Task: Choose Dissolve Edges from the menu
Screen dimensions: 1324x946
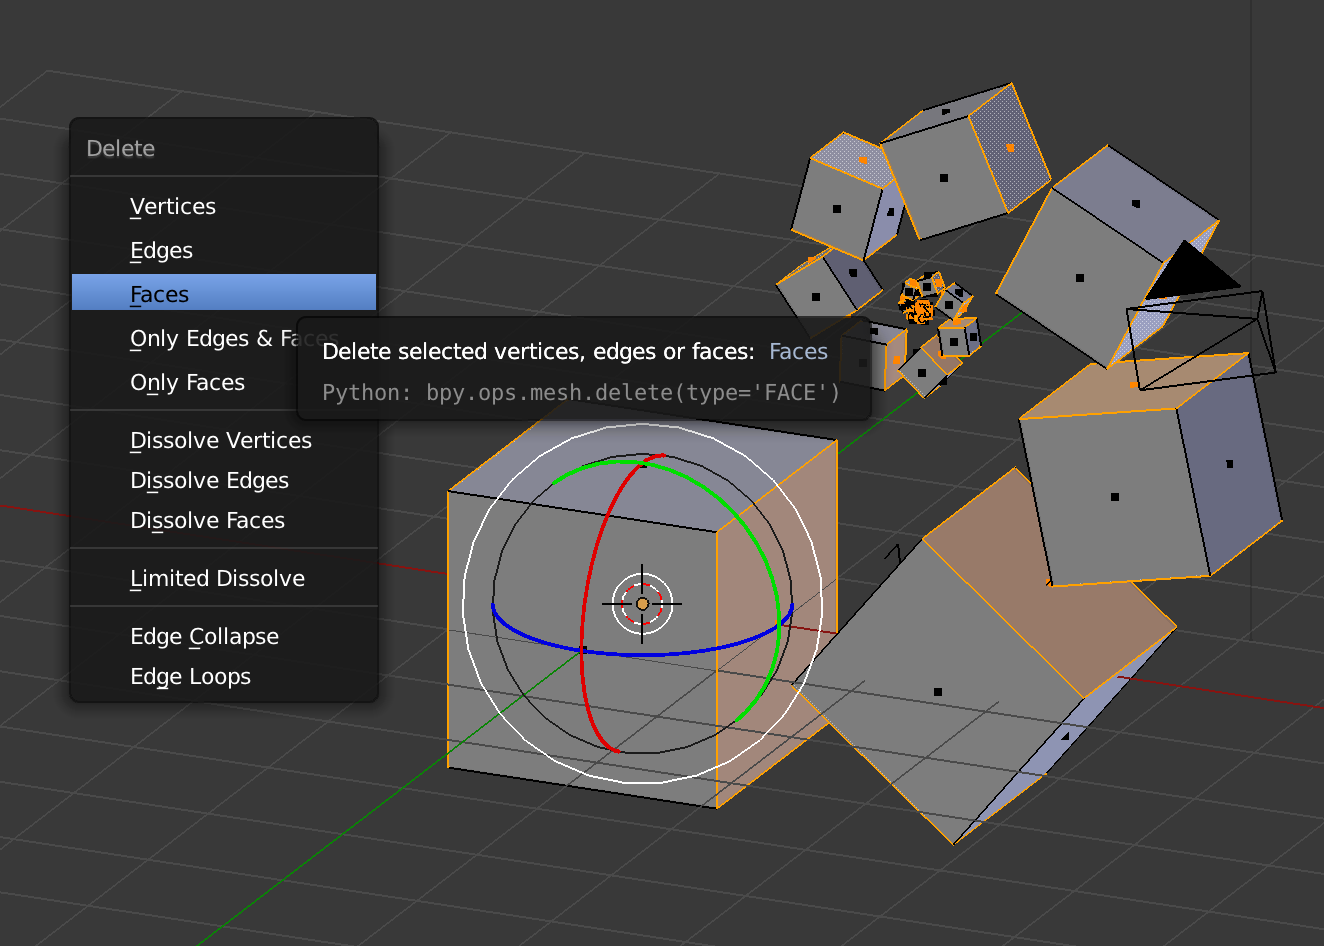Action: (209, 480)
